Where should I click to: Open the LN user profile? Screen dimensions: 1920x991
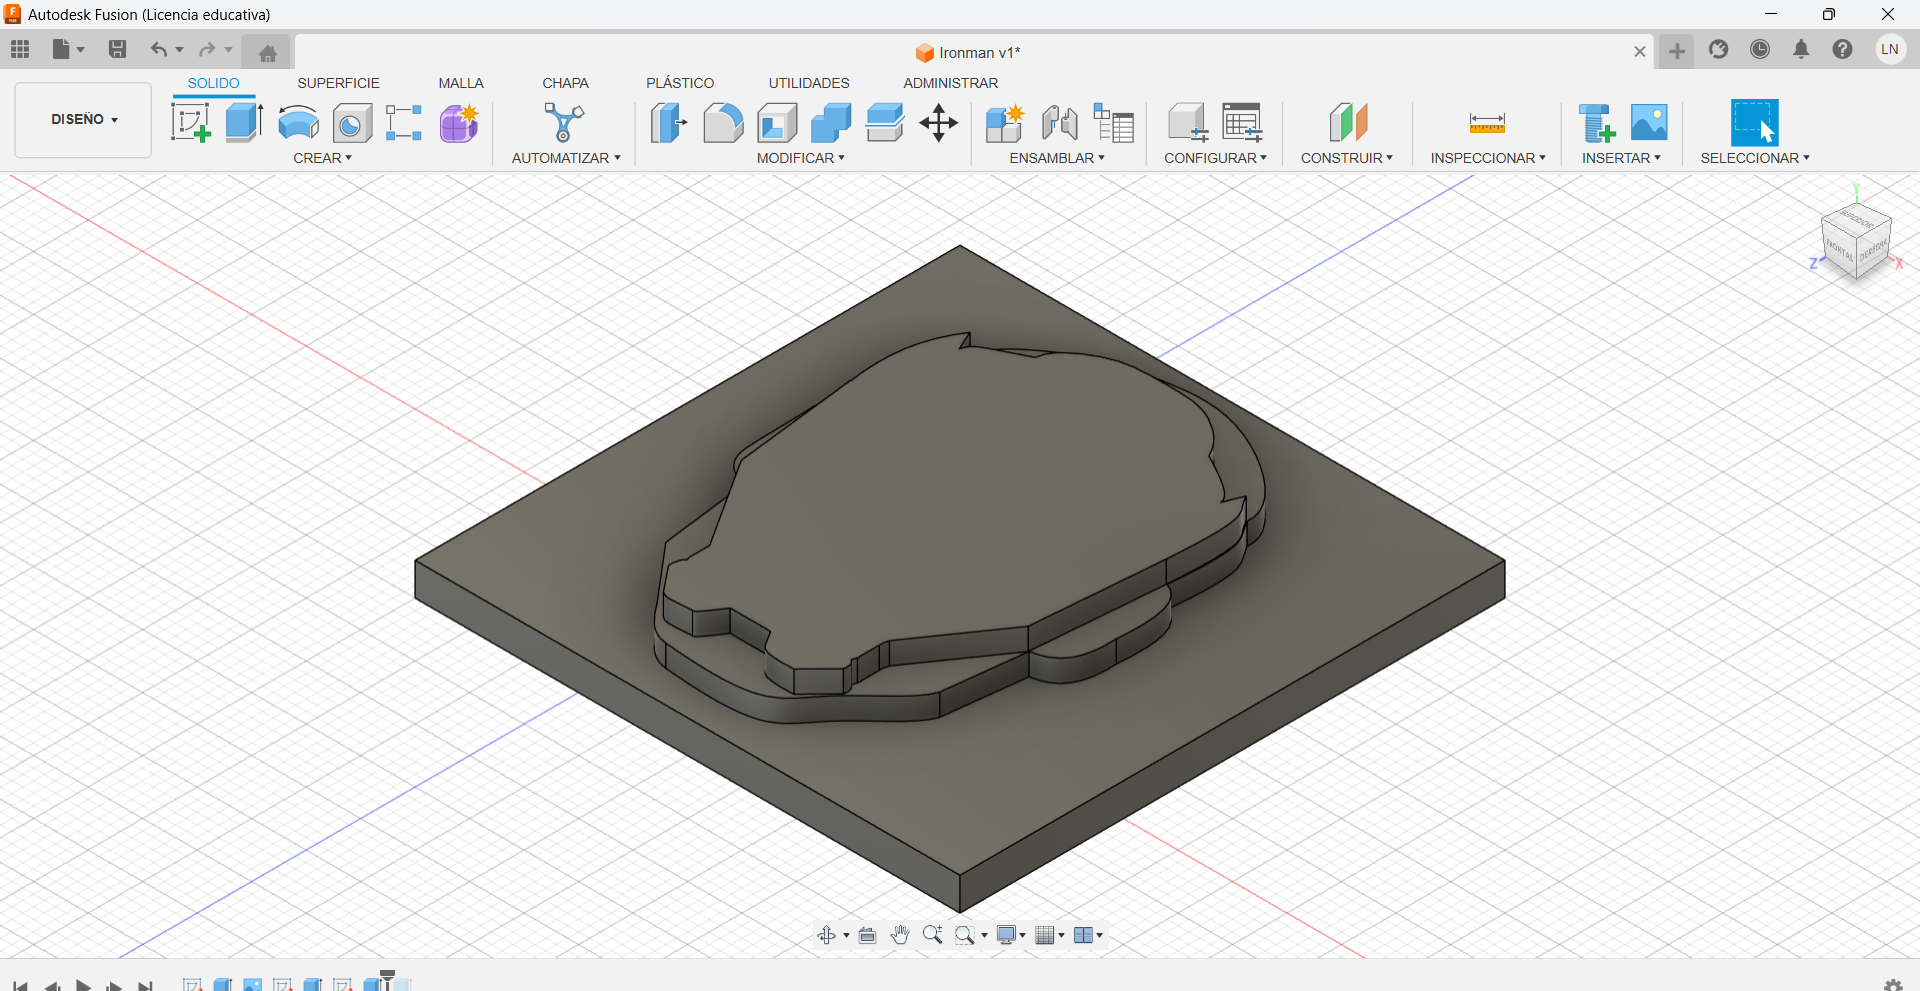point(1890,49)
